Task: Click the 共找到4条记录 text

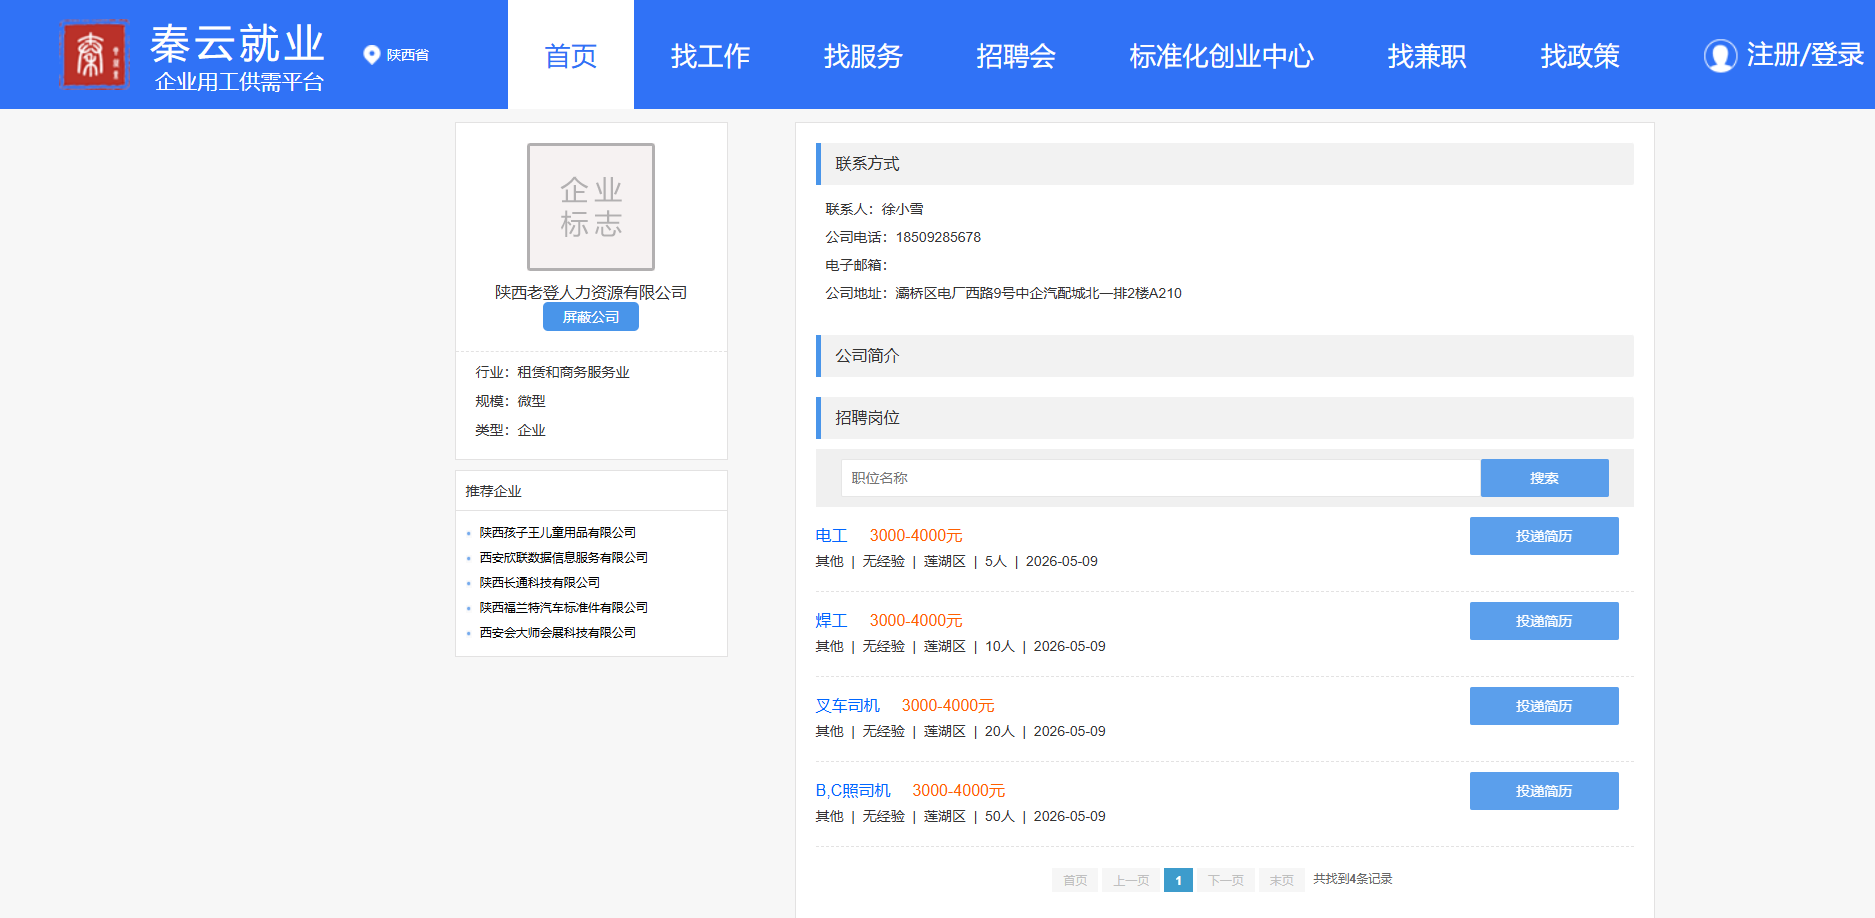Action: 1352,879
